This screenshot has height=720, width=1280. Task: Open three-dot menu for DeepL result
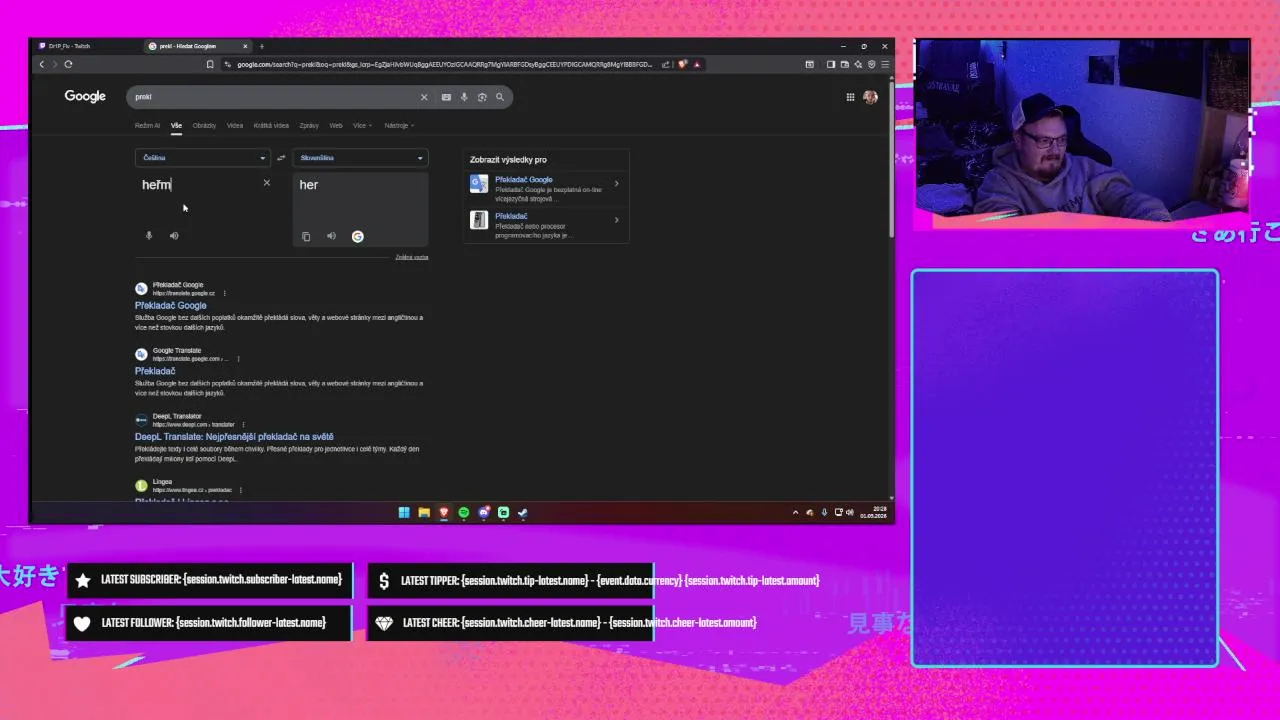click(244, 424)
